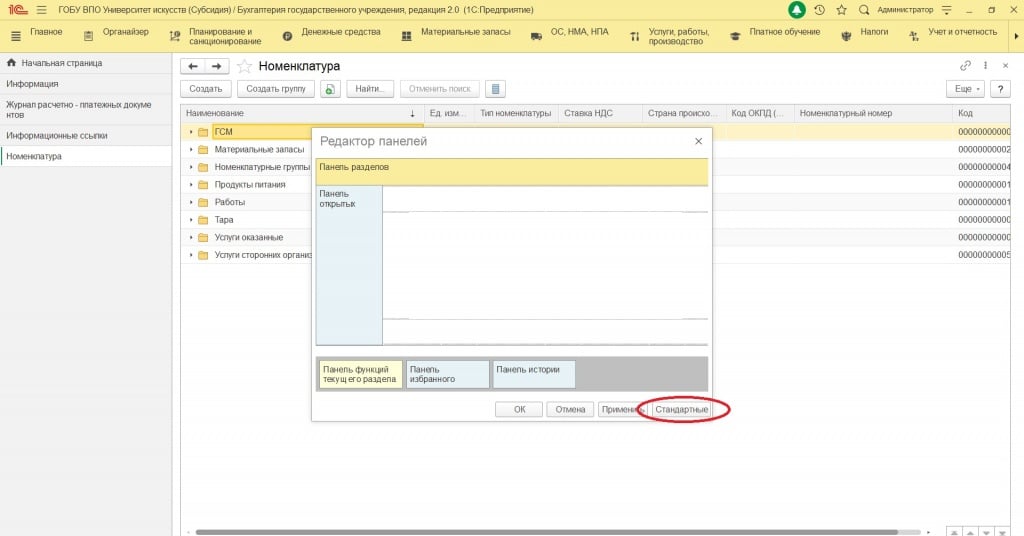Viewport: 1024px width, 536px height.
Task: Click the green copy-item icon in toolbar
Action: [331, 89]
